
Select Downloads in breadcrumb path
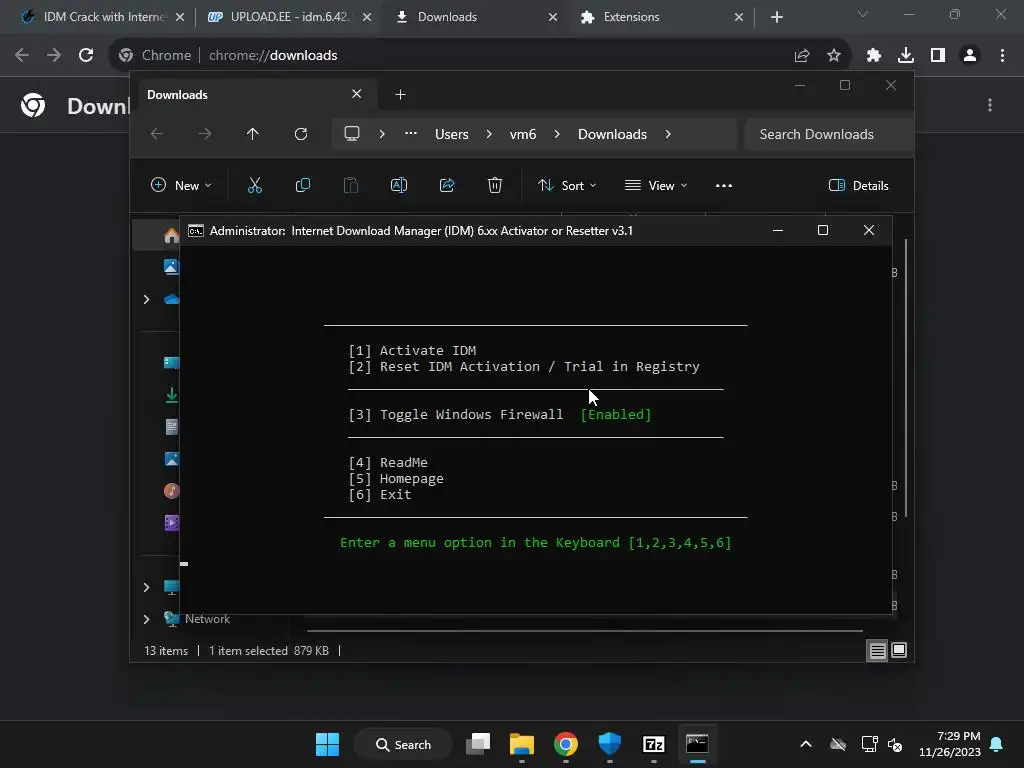click(613, 134)
